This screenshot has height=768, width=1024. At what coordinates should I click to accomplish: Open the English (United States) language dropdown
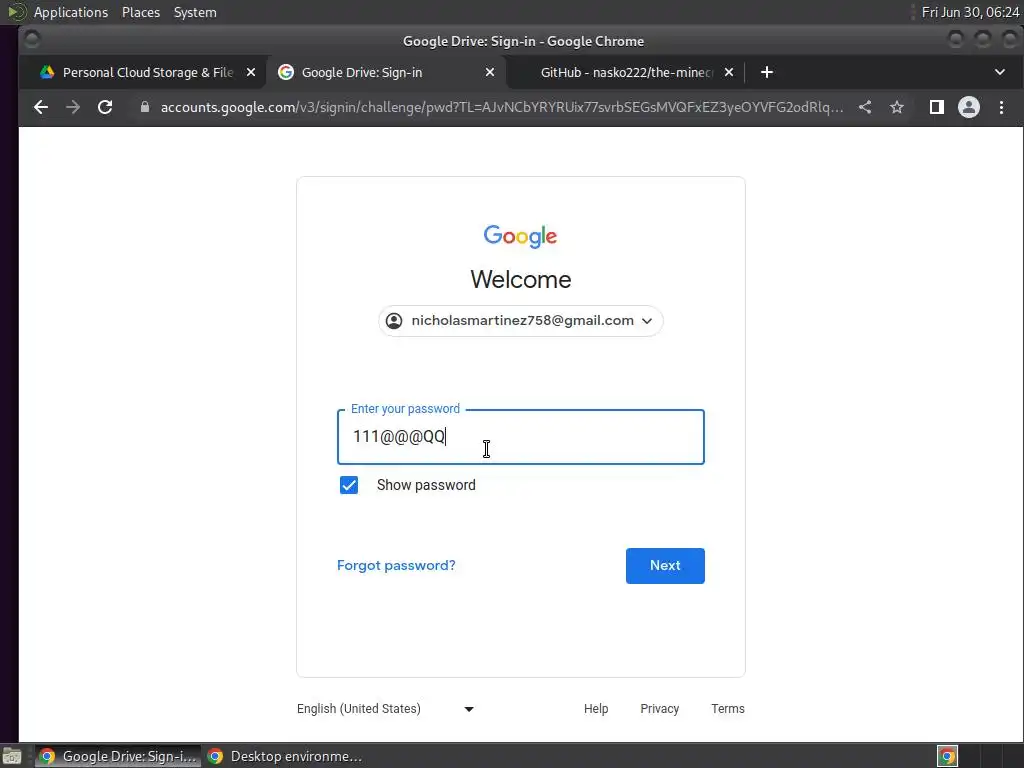(385, 709)
